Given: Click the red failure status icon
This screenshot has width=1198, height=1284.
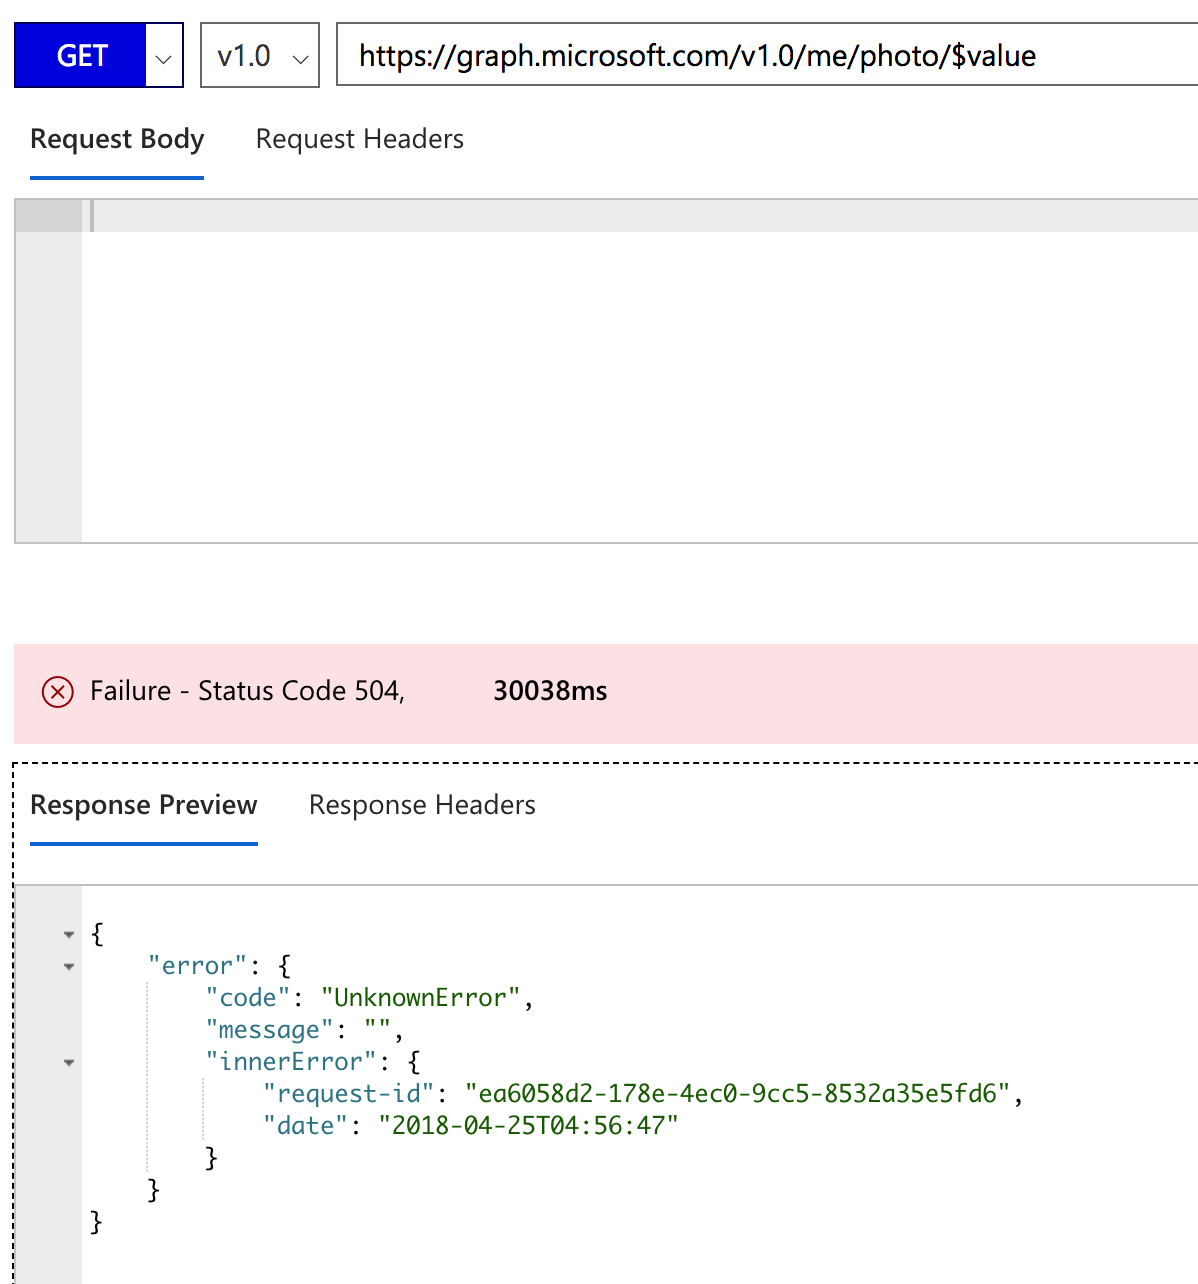Looking at the screenshot, I should coord(58,692).
